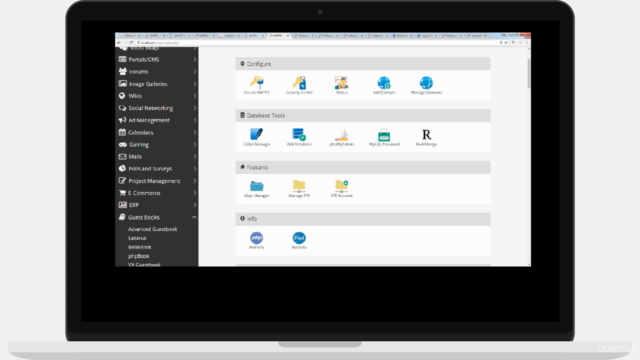Expand the Polls and Surveys chevron
This screenshot has height=360, width=640.
(x=195, y=169)
